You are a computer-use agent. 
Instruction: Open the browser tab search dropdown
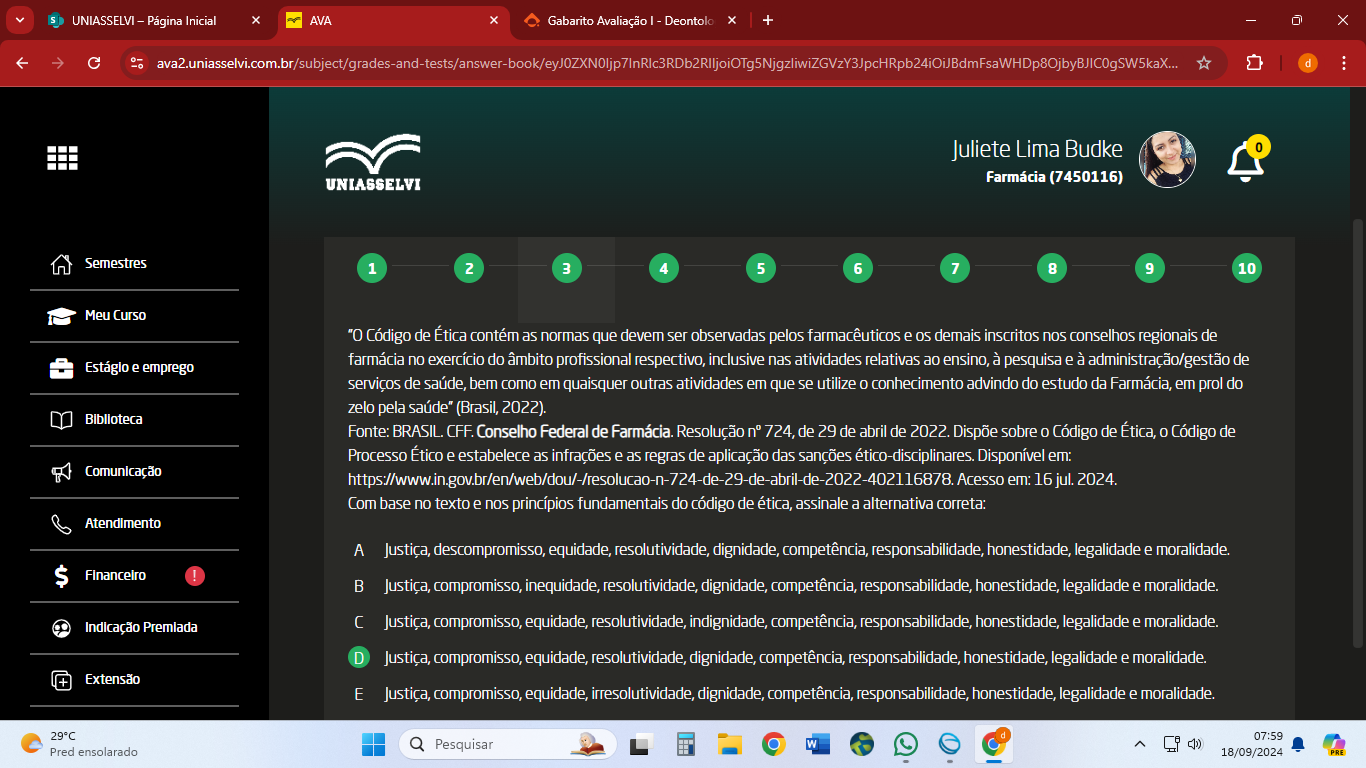pos(19,20)
